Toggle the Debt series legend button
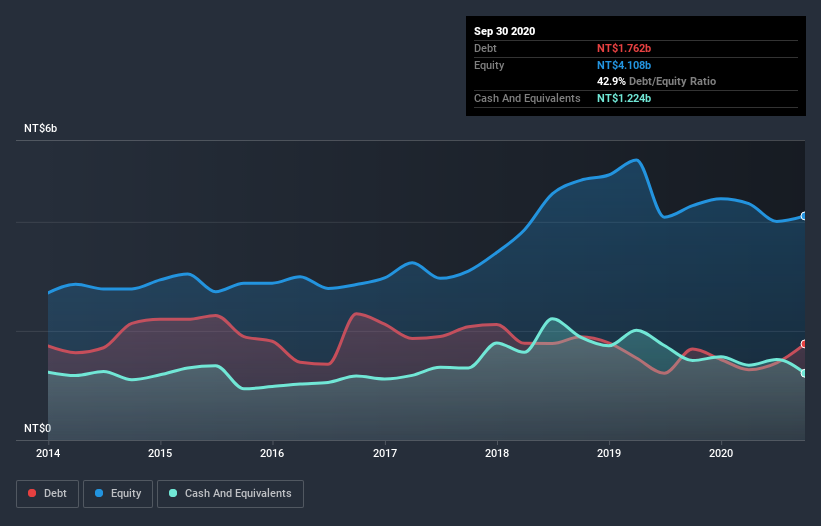821x526 pixels. click(x=47, y=494)
